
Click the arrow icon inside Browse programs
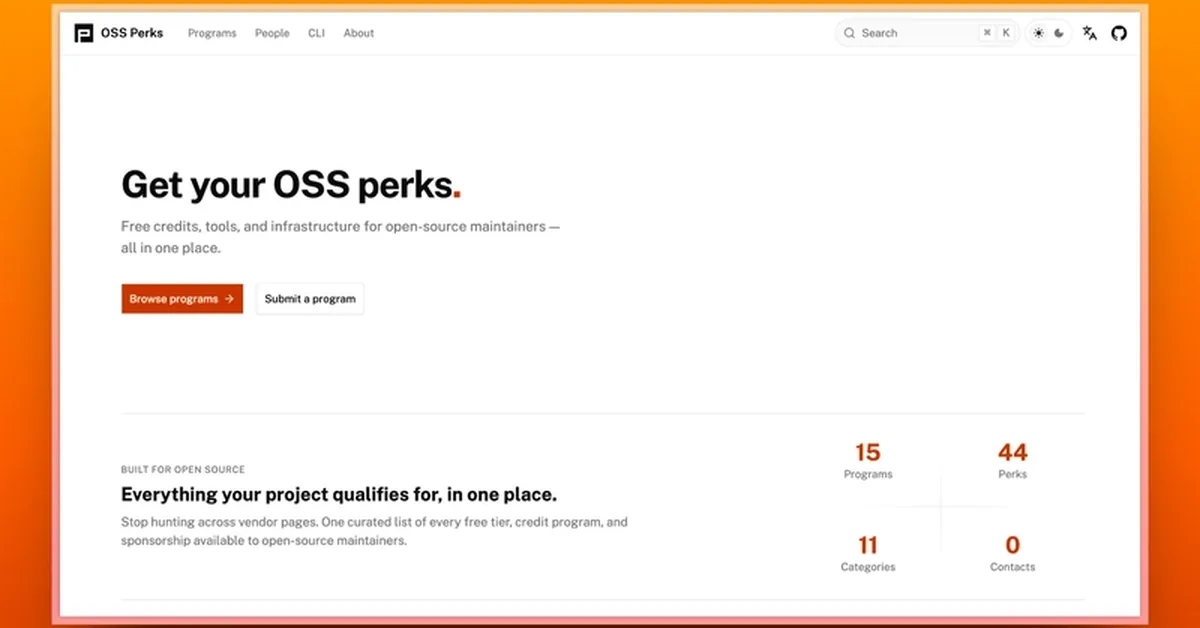click(x=229, y=298)
